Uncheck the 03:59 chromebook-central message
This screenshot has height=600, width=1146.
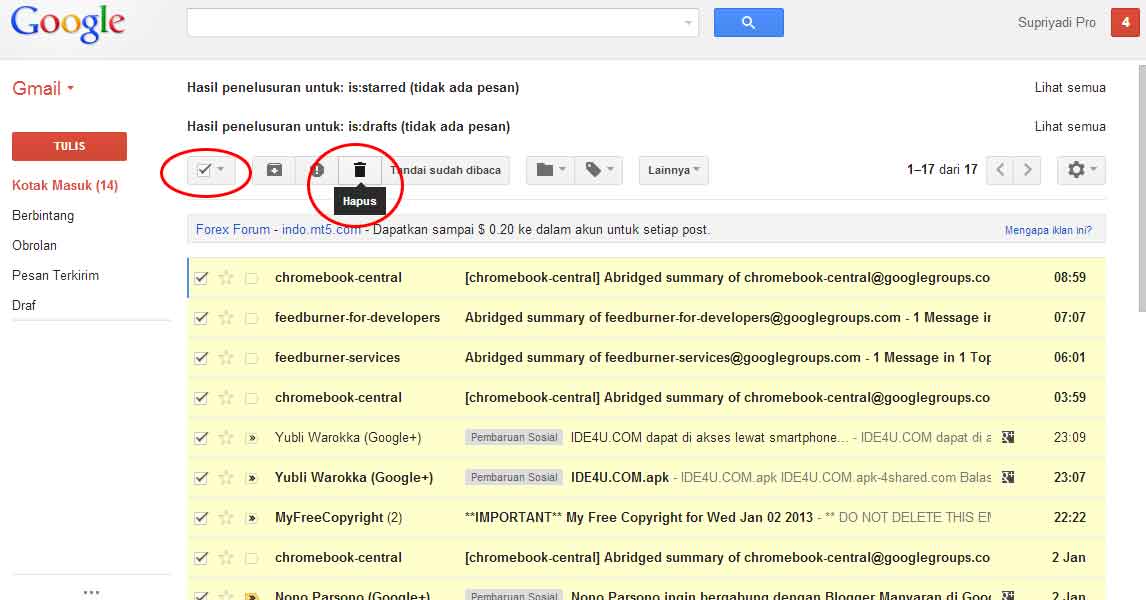pyautogui.click(x=201, y=398)
